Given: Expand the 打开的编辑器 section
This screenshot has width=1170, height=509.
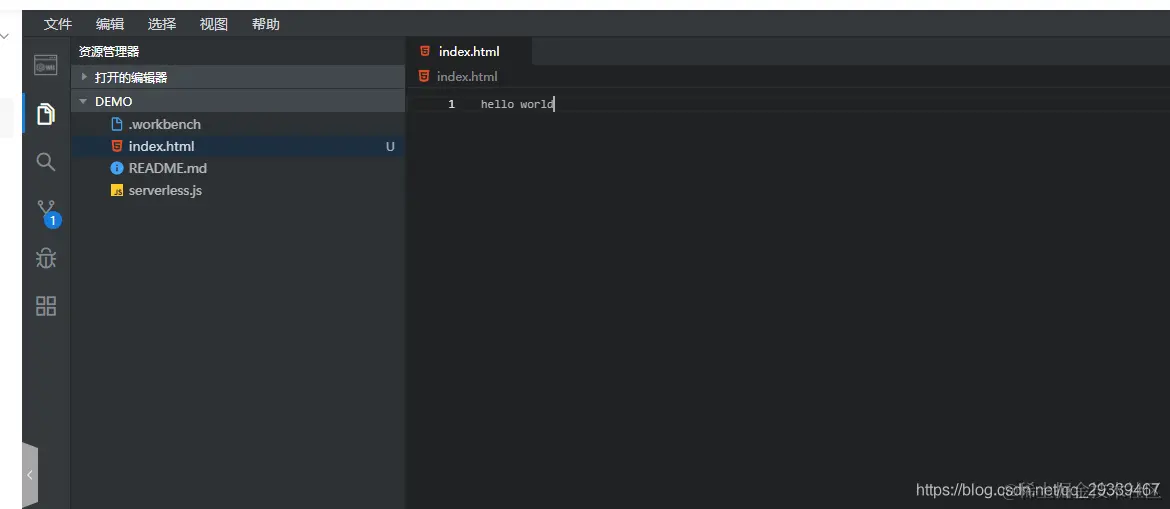Looking at the screenshot, I should (x=237, y=77).
